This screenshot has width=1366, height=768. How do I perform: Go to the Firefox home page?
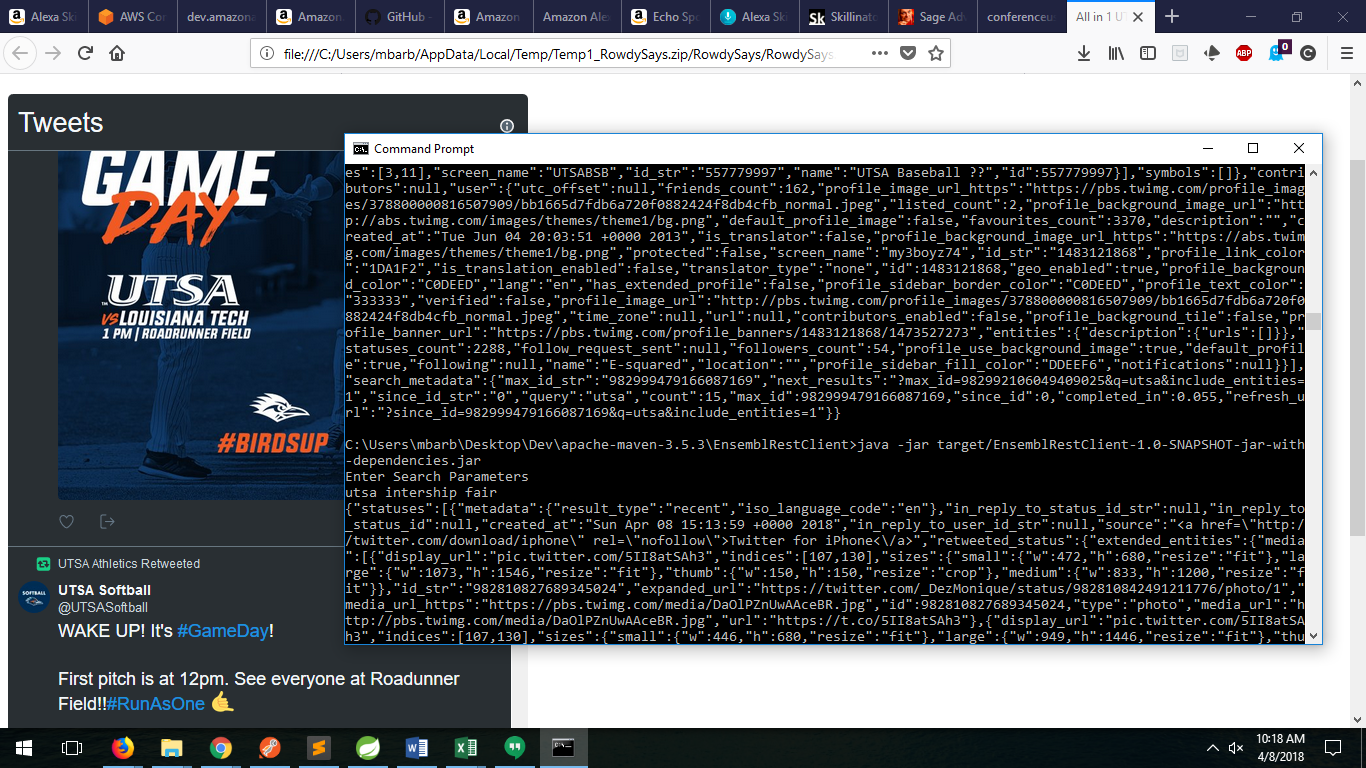(117, 53)
